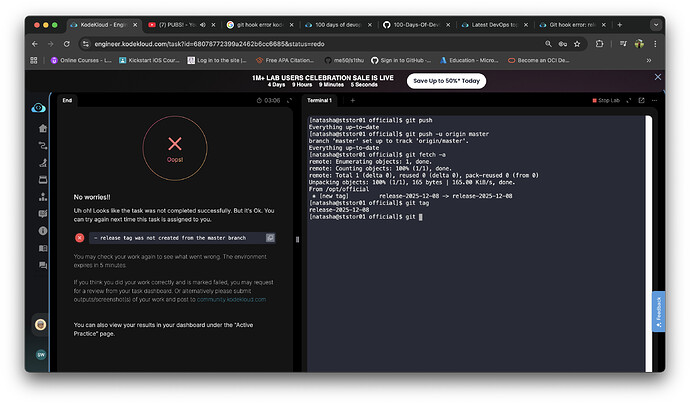Open the speech-bubble feedback icon in sidebar

coord(43,214)
